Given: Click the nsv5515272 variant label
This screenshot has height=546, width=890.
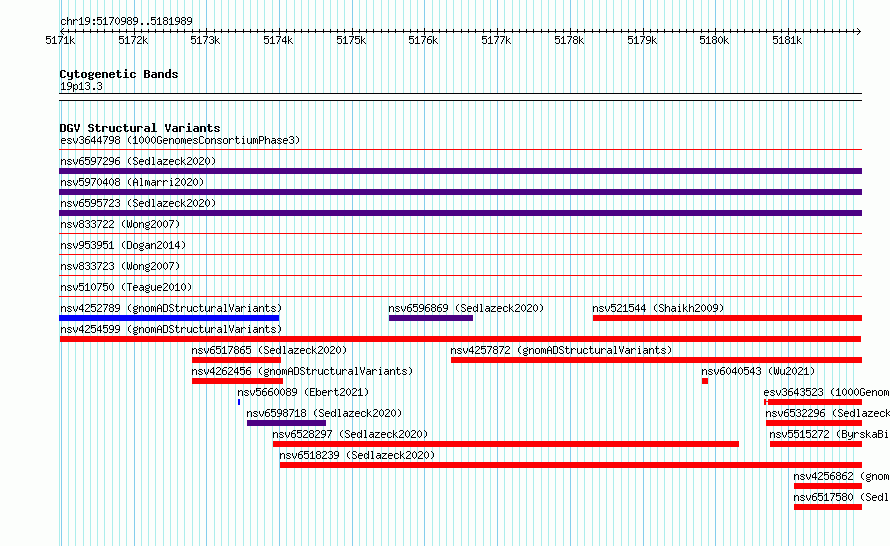Looking at the screenshot, I should coord(829,434).
